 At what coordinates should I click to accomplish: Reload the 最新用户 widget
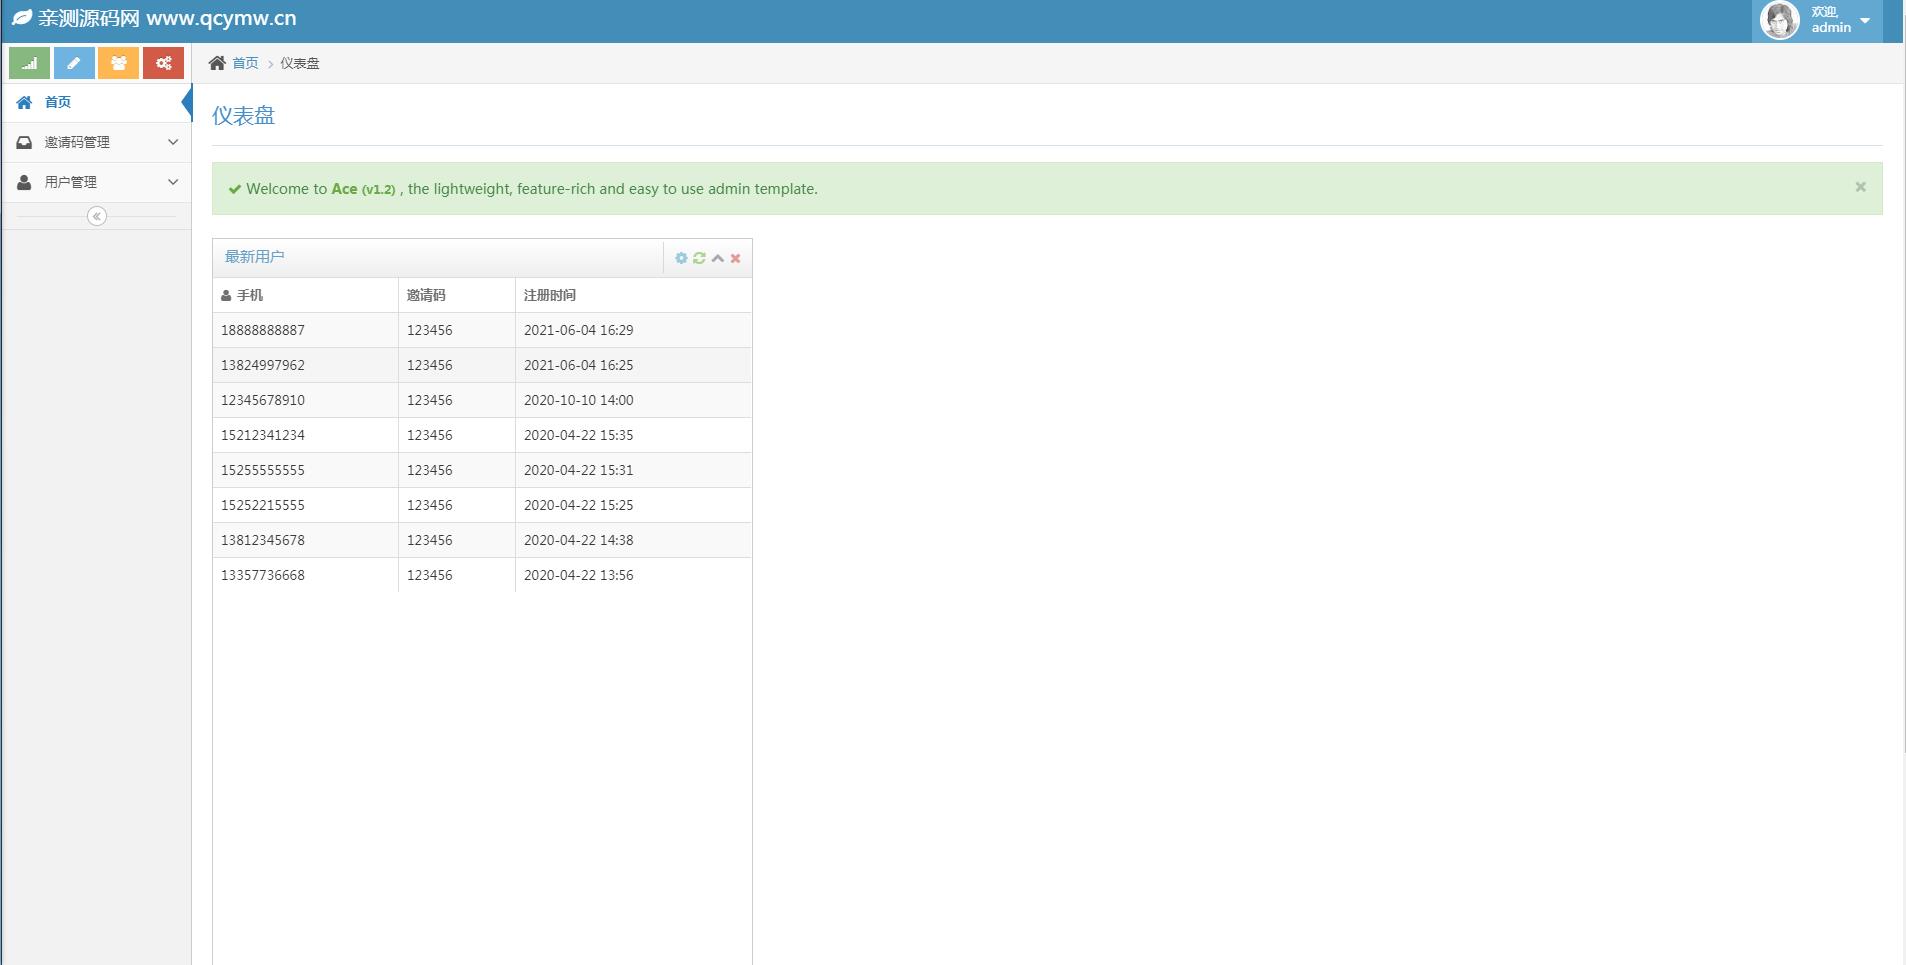pos(699,258)
